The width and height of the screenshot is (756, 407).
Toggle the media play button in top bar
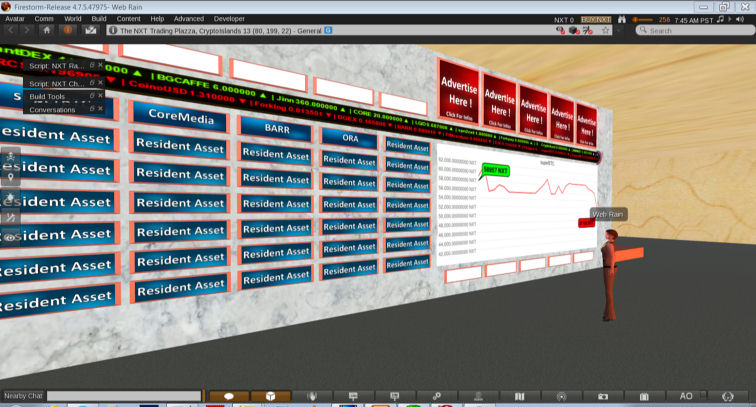(730, 19)
